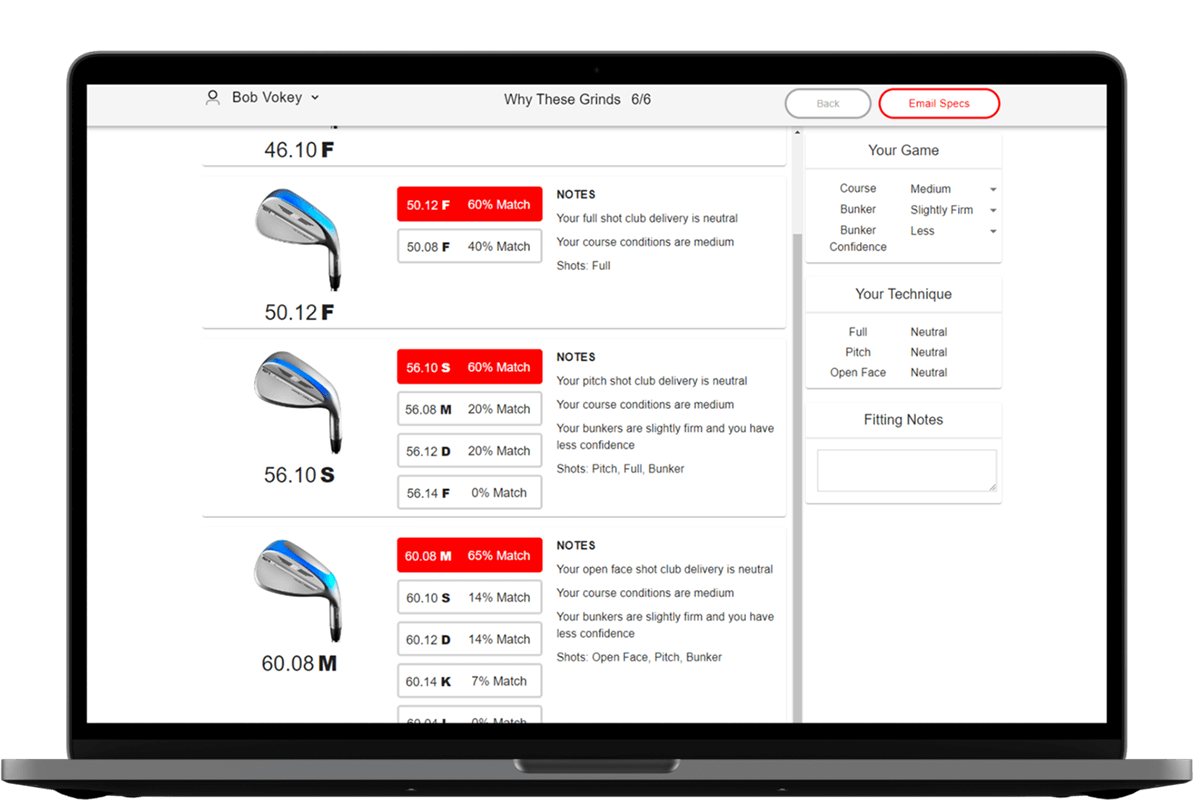Click the scrollbar up arrow

[x=797, y=132]
